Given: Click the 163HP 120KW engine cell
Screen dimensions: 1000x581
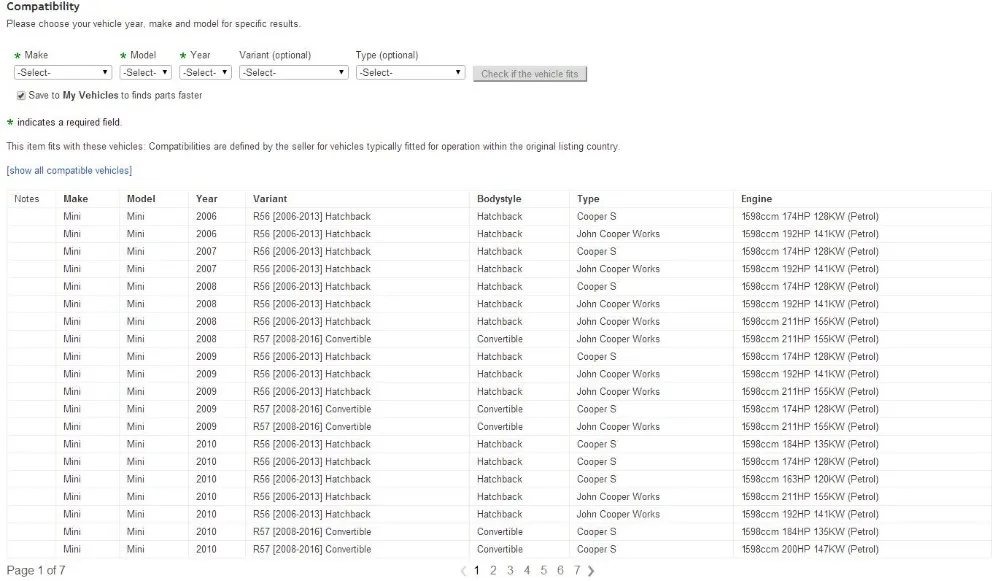Looking at the screenshot, I should [x=810, y=480].
